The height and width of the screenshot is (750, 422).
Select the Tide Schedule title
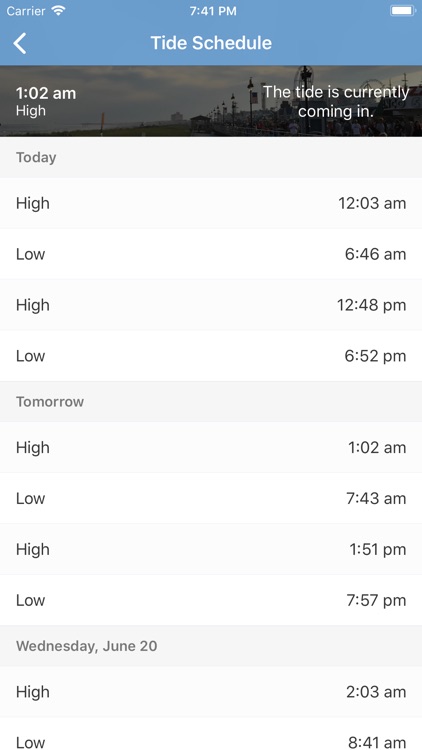[211, 43]
